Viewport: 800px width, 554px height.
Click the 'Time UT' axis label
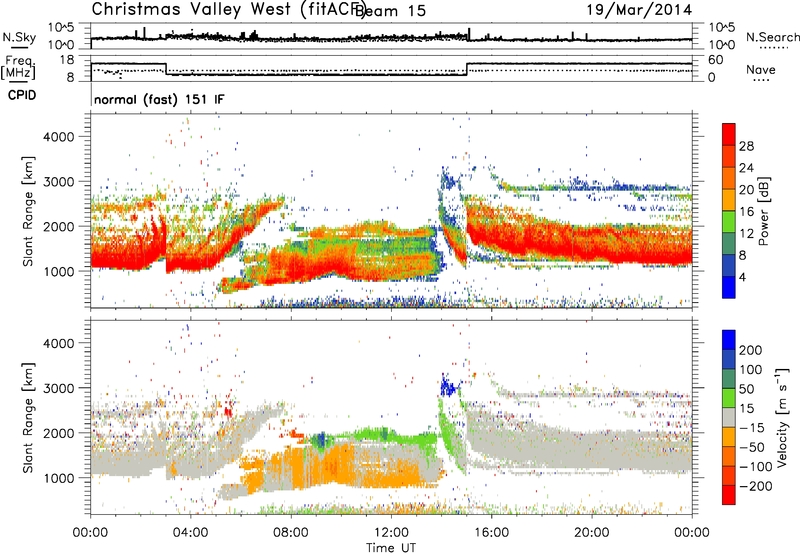coord(391,547)
